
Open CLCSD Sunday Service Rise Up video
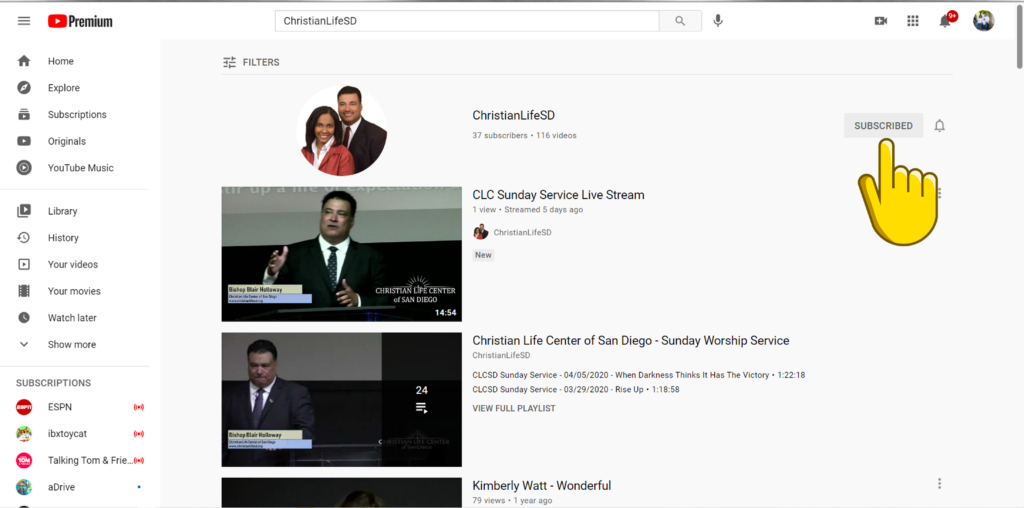click(x=575, y=390)
